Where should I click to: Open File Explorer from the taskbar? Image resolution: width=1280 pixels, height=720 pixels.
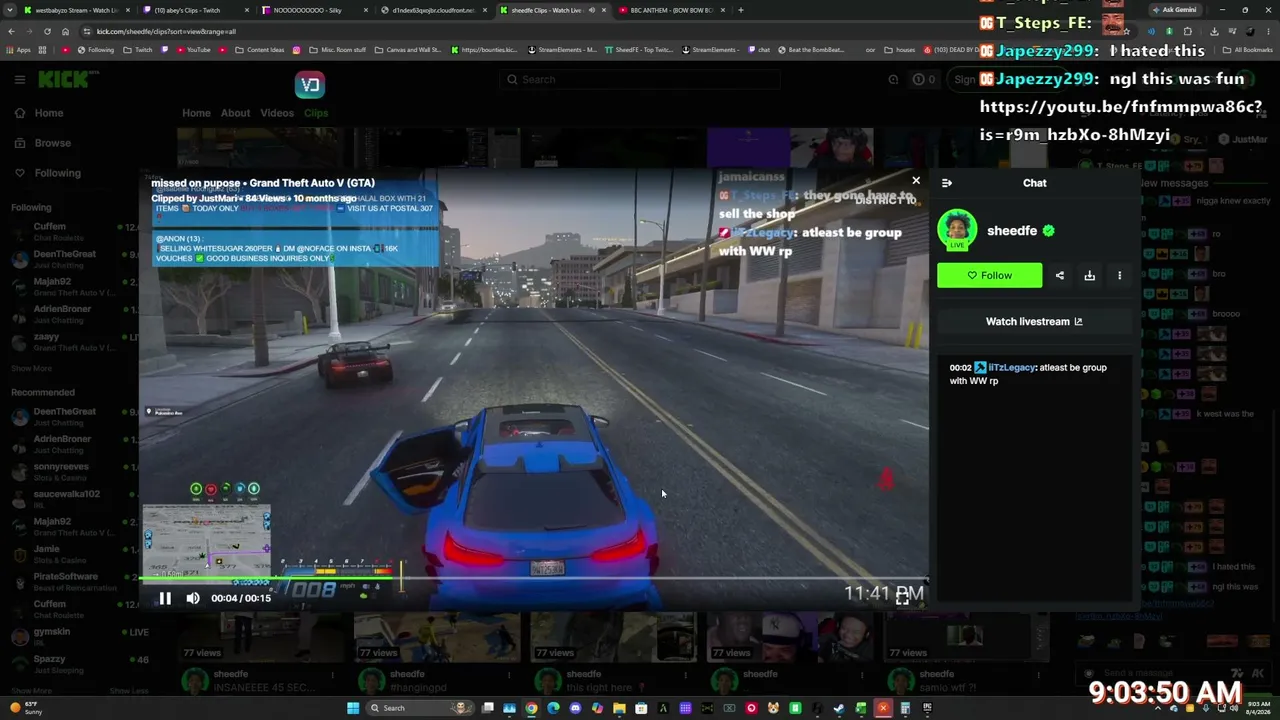point(619,708)
